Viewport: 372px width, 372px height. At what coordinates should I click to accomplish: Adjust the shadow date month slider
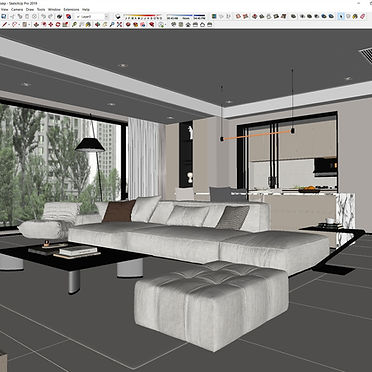143,15
